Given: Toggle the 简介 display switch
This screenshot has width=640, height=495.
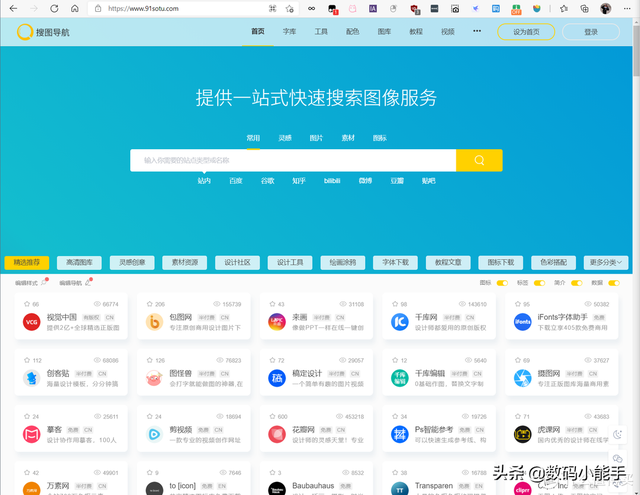Looking at the screenshot, I should [576, 283].
